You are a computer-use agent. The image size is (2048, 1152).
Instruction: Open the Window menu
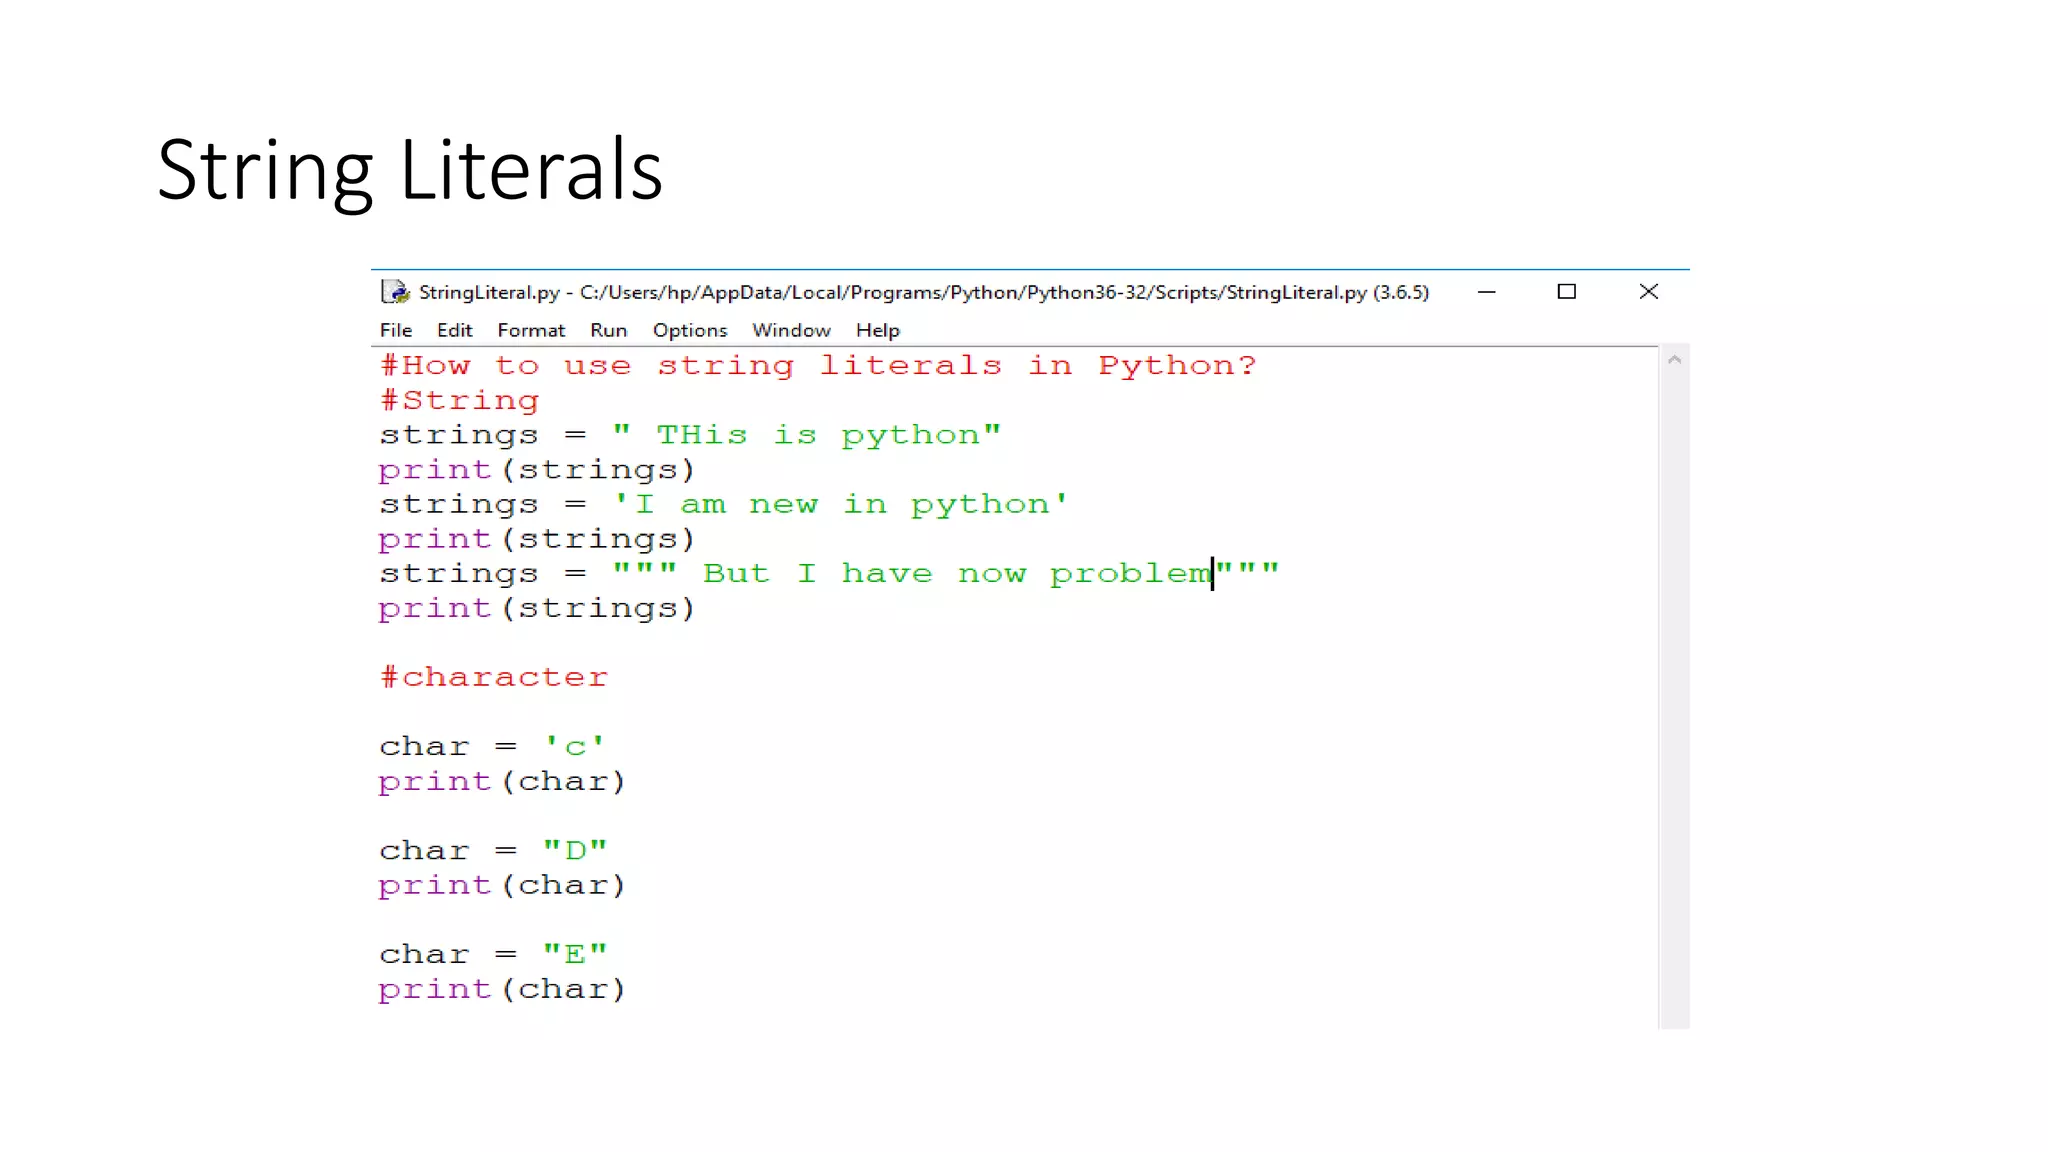(x=790, y=330)
